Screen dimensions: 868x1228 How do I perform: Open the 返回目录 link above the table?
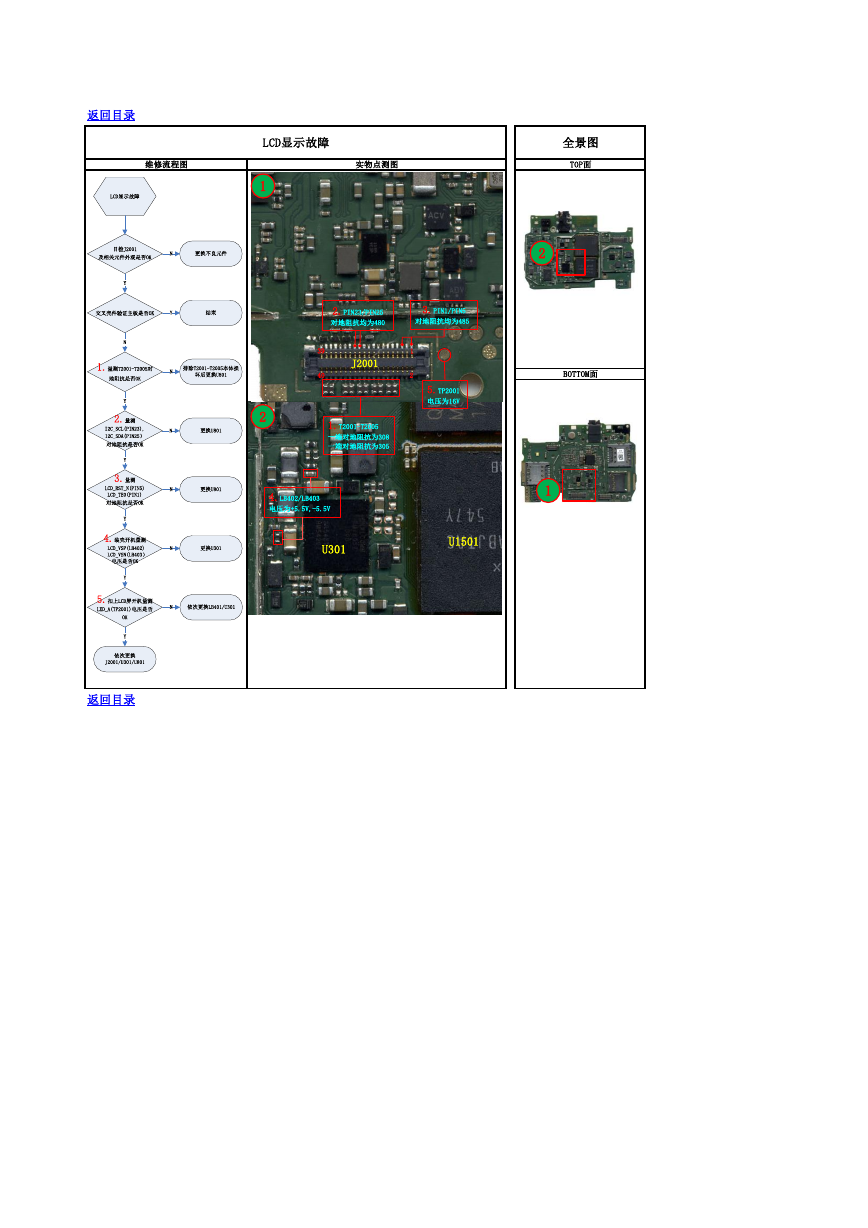(111, 116)
